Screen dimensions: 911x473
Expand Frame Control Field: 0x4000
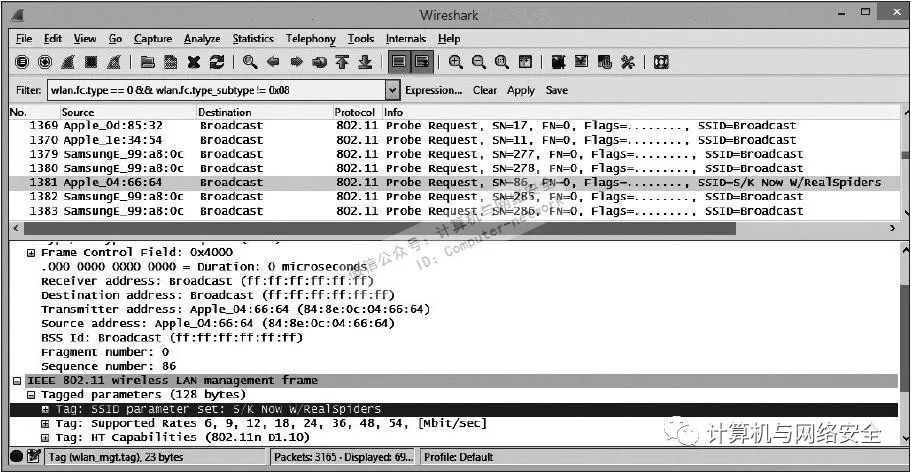[31, 253]
